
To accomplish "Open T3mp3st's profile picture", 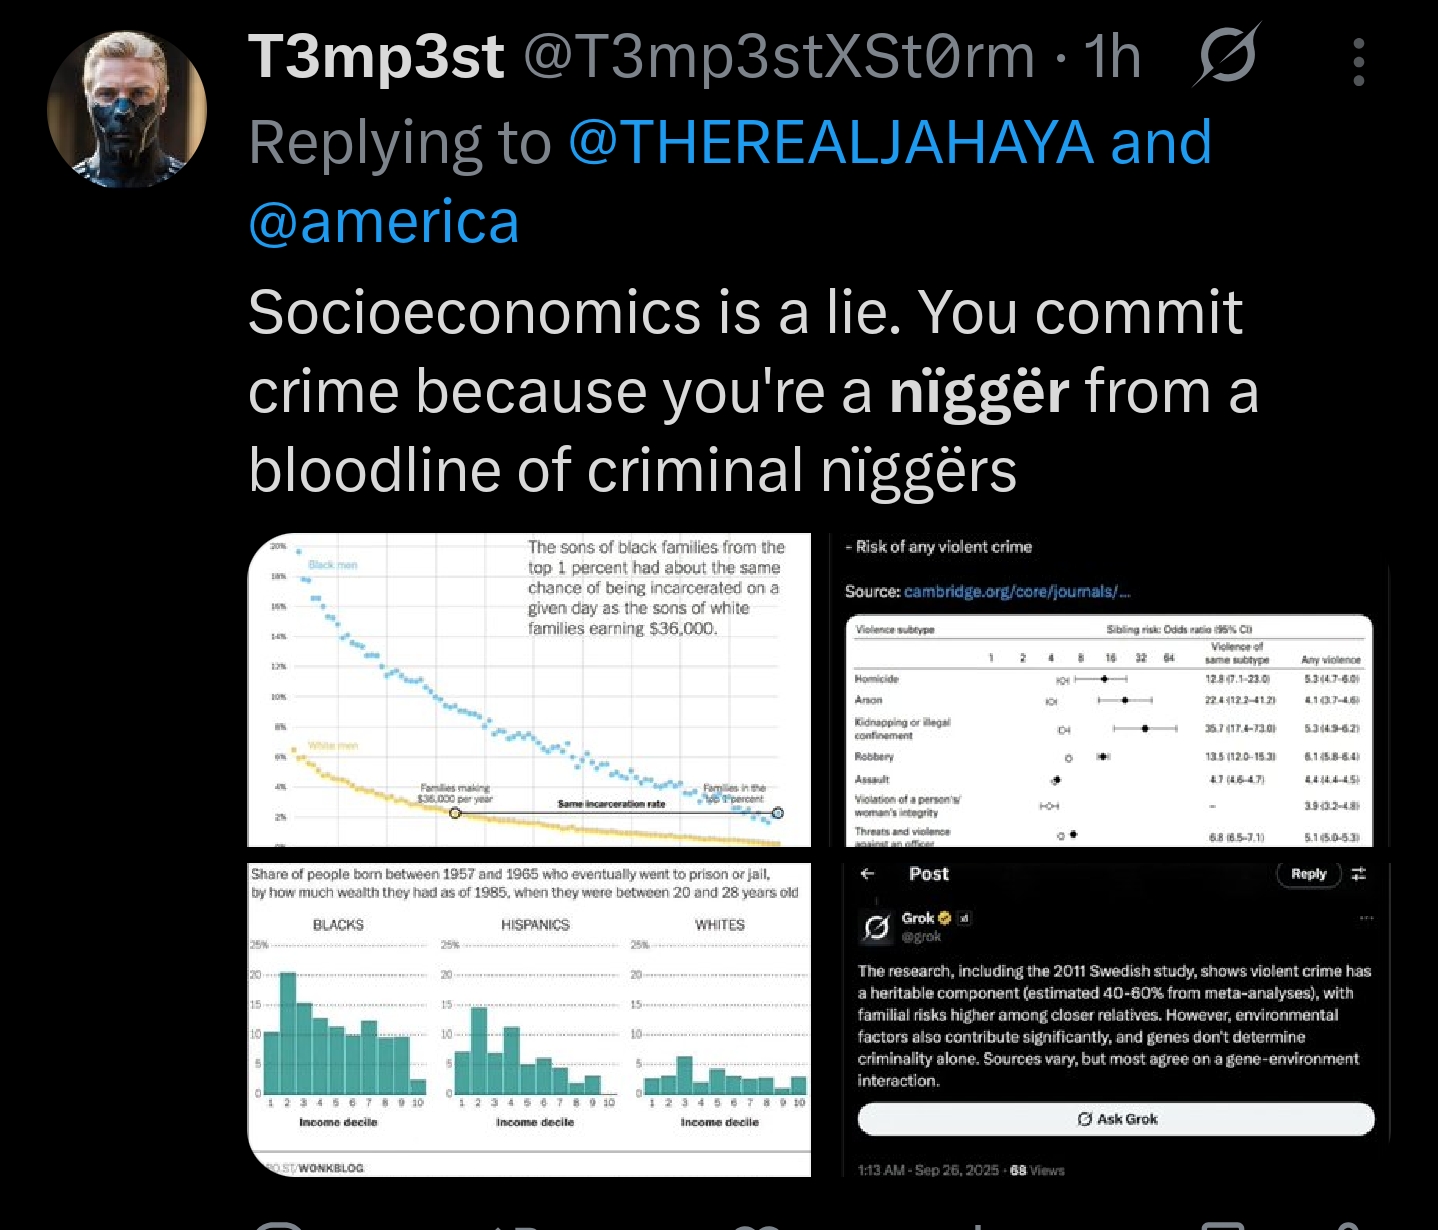I will [127, 109].
